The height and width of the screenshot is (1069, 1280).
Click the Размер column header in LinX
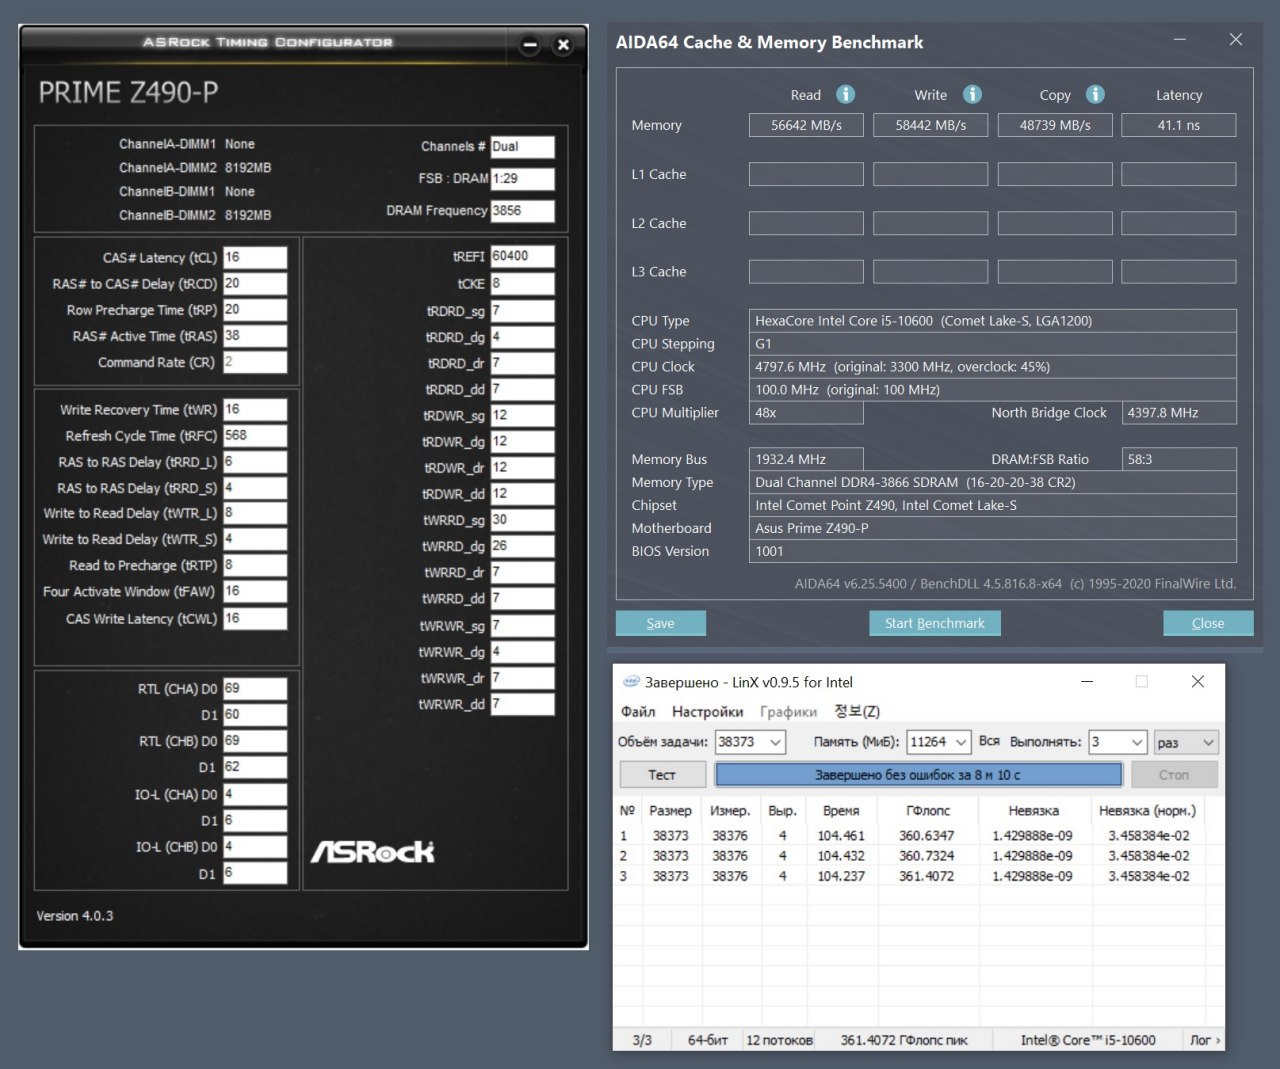point(671,810)
